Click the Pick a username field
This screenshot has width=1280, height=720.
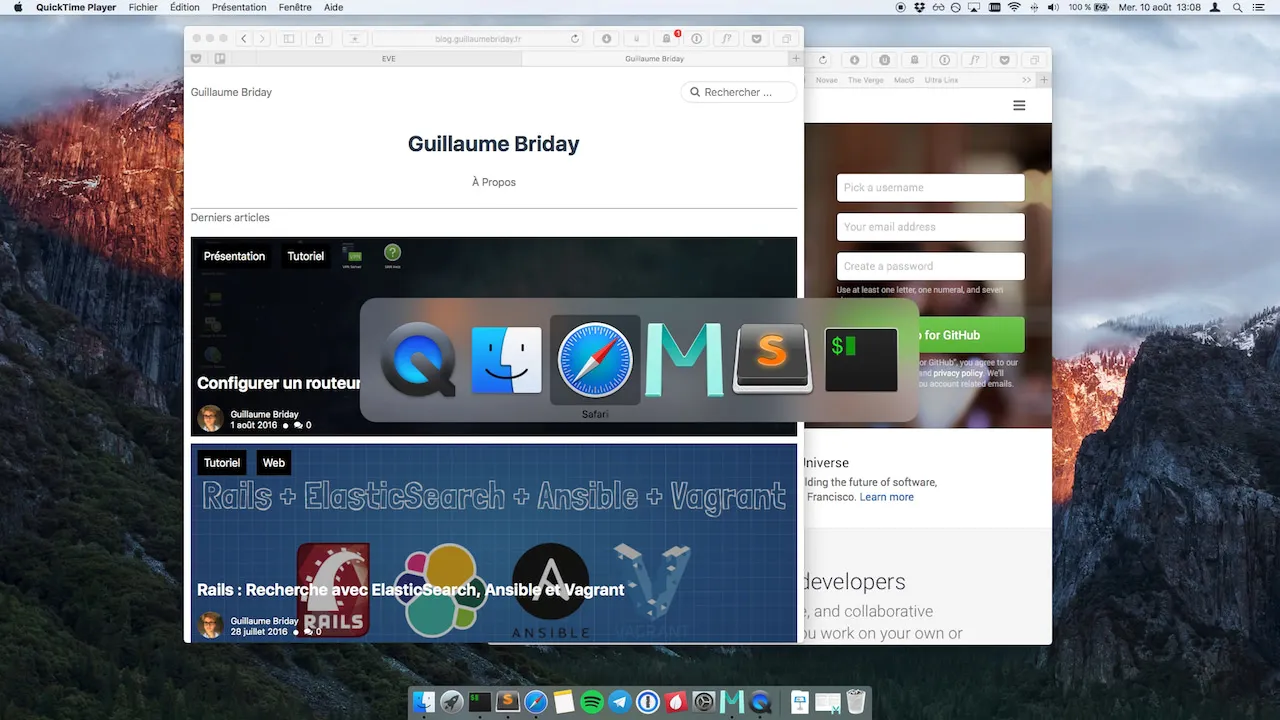click(x=930, y=187)
